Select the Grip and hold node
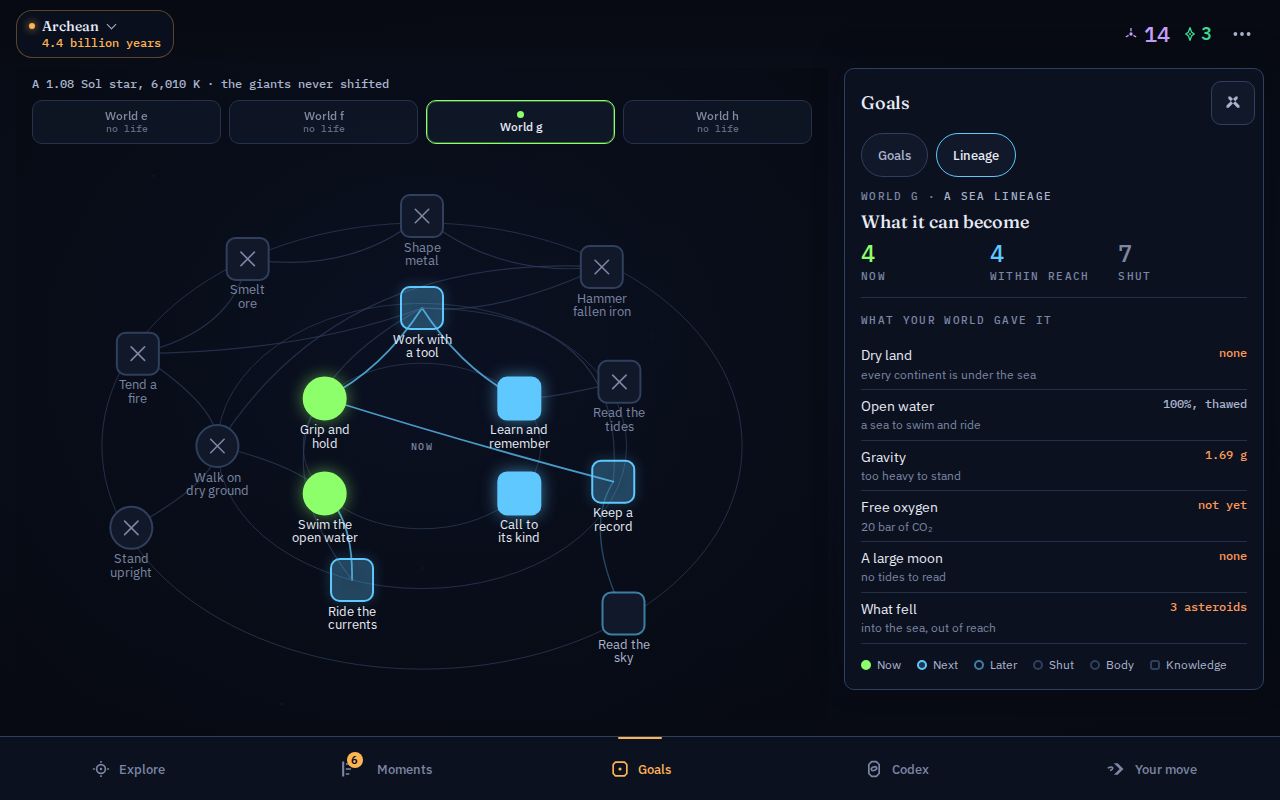The image size is (1280, 800). (x=325, y=398)
